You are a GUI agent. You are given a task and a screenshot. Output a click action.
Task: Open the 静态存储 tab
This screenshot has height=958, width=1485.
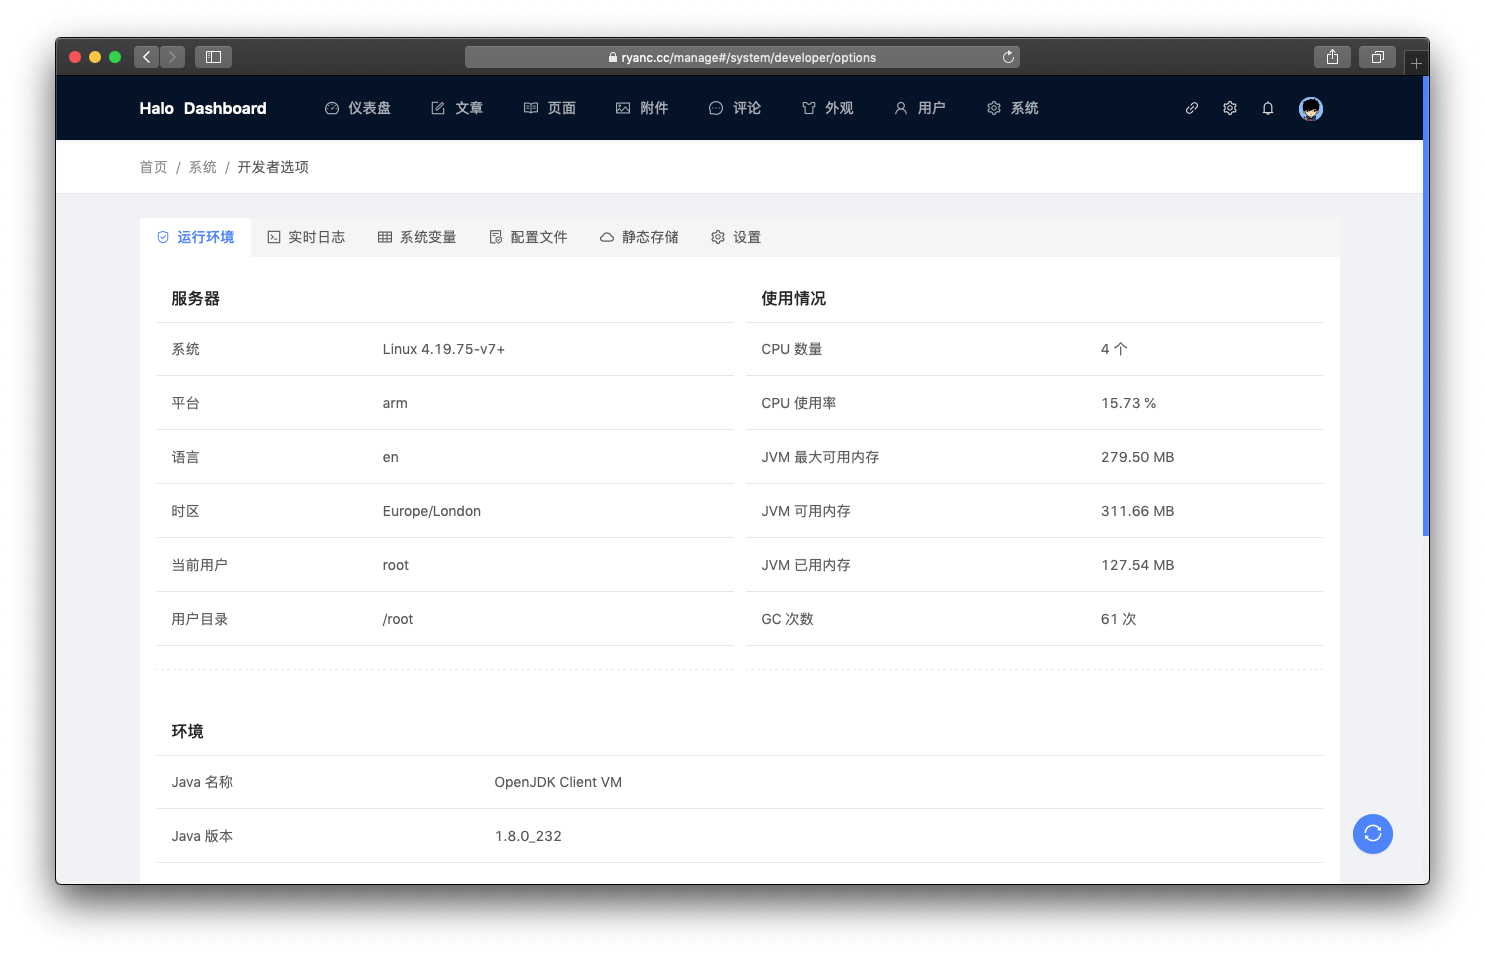coord(639,237)
